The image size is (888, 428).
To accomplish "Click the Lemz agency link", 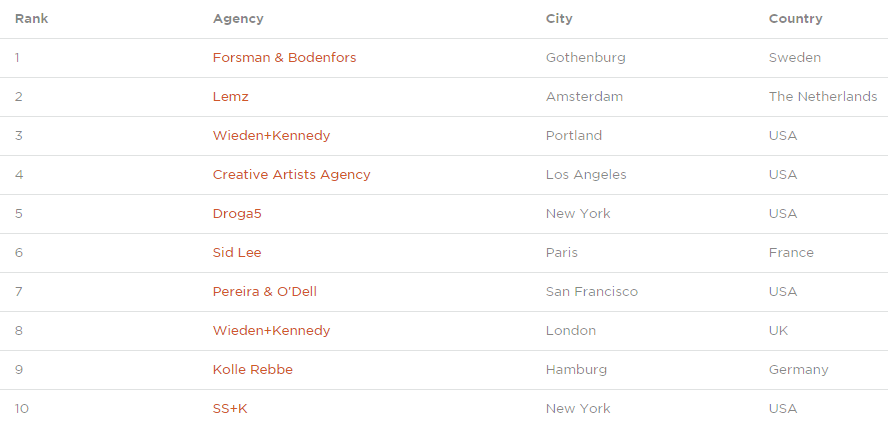I will [230, 97].
